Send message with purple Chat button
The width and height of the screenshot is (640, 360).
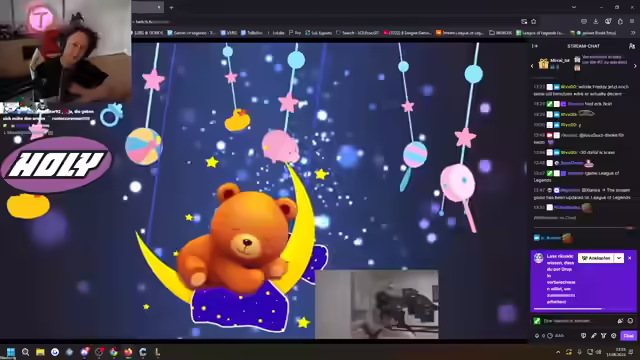tap(628, 336)
